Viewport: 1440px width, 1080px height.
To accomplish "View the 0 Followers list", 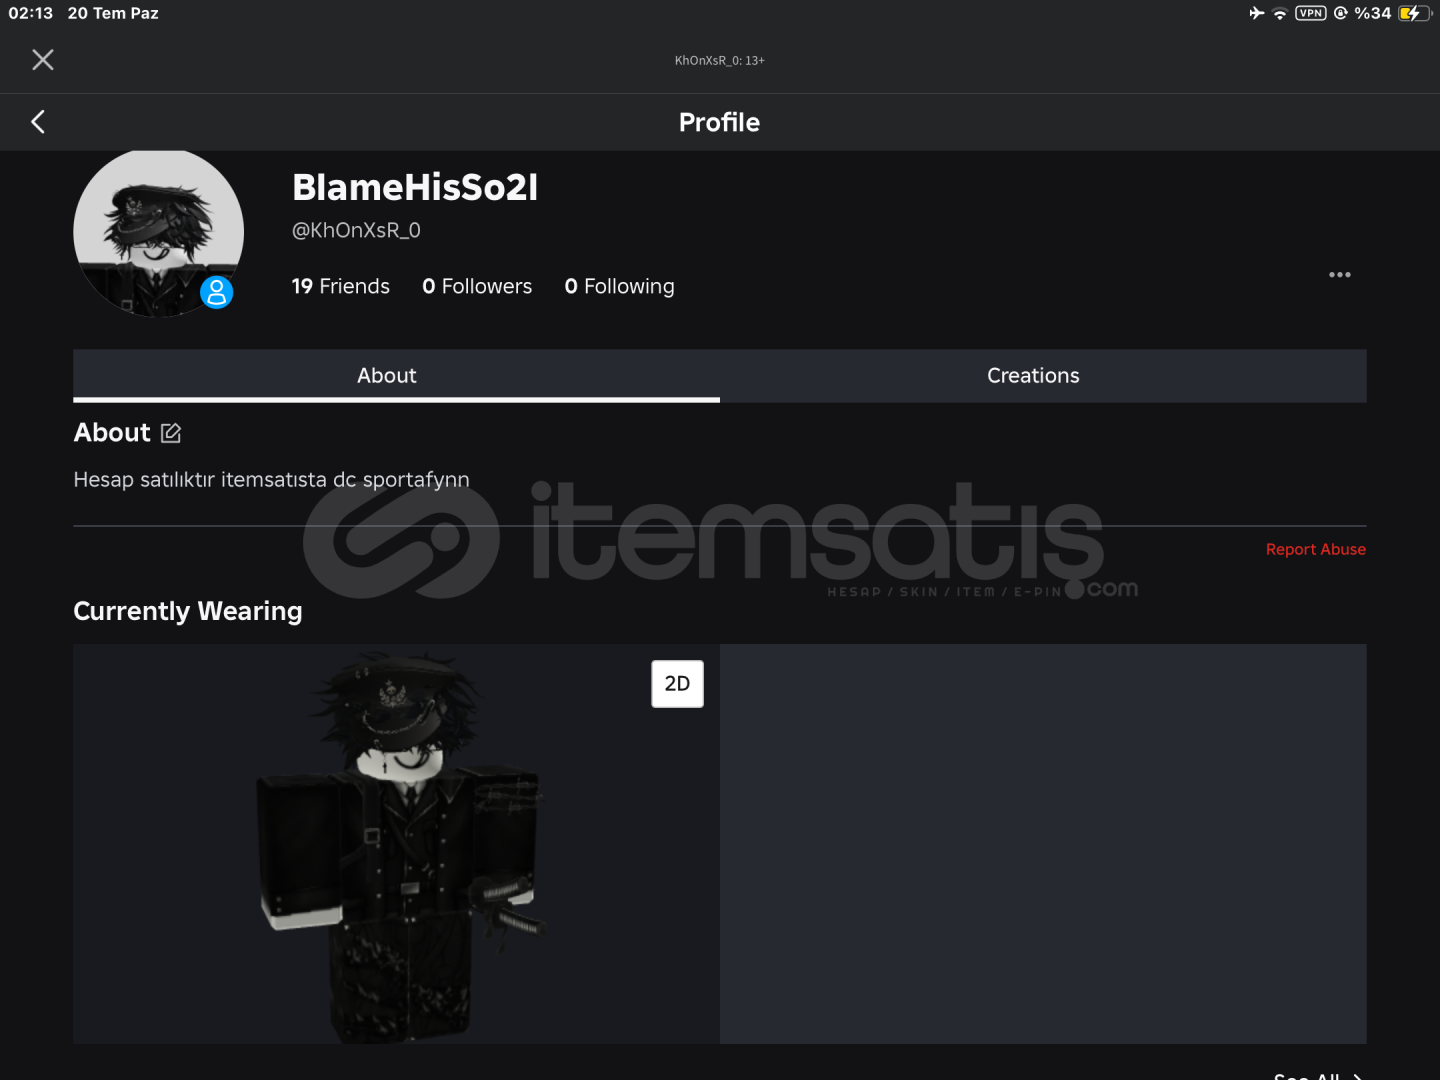I will pos(477,287).
